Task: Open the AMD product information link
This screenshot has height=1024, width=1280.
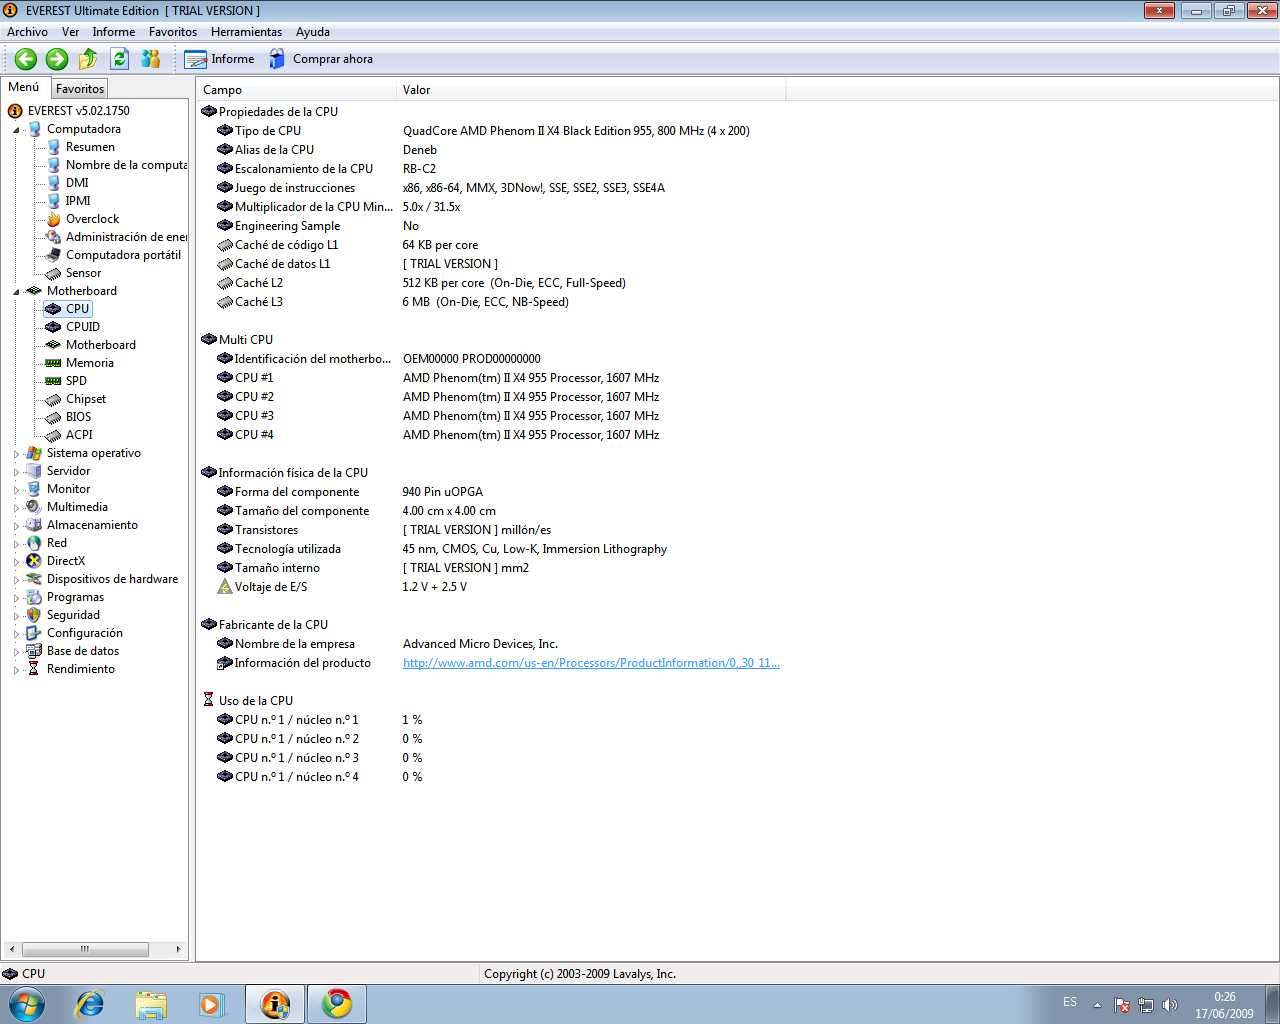Action: [591, 663]
